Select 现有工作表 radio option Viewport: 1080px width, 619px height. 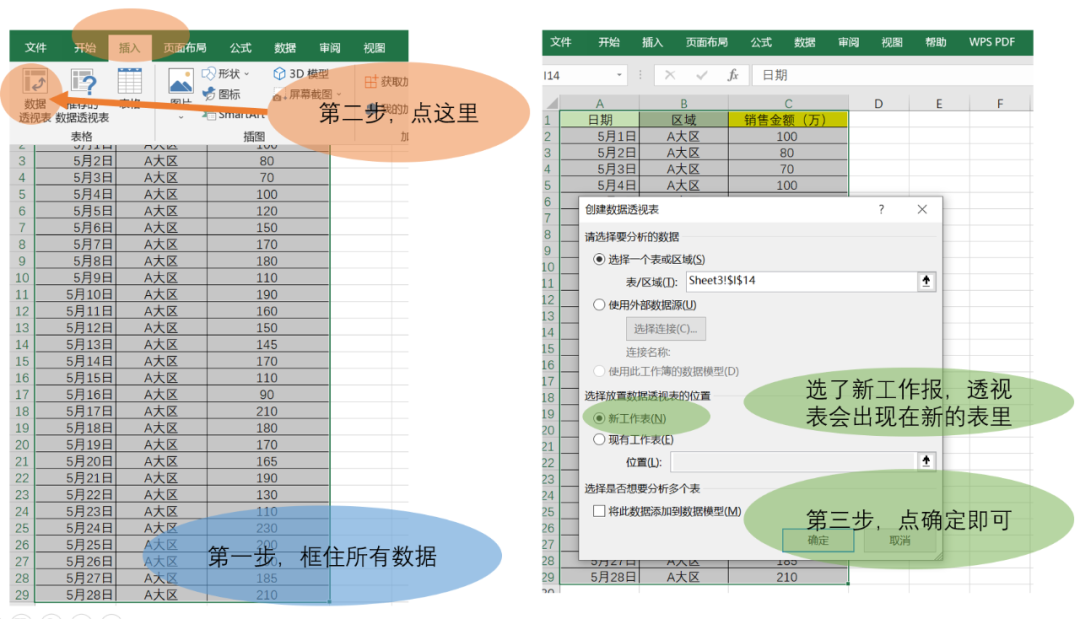point(599,439)
